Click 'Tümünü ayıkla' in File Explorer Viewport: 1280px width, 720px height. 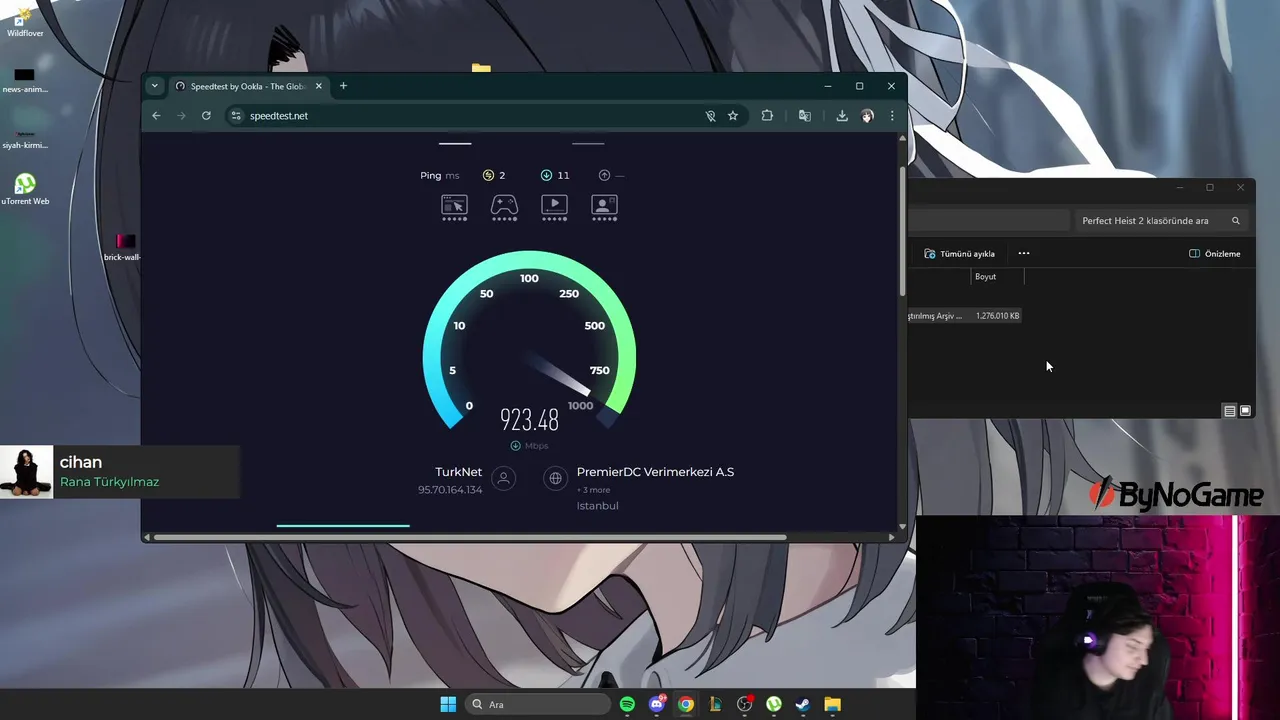coord(959,254)
